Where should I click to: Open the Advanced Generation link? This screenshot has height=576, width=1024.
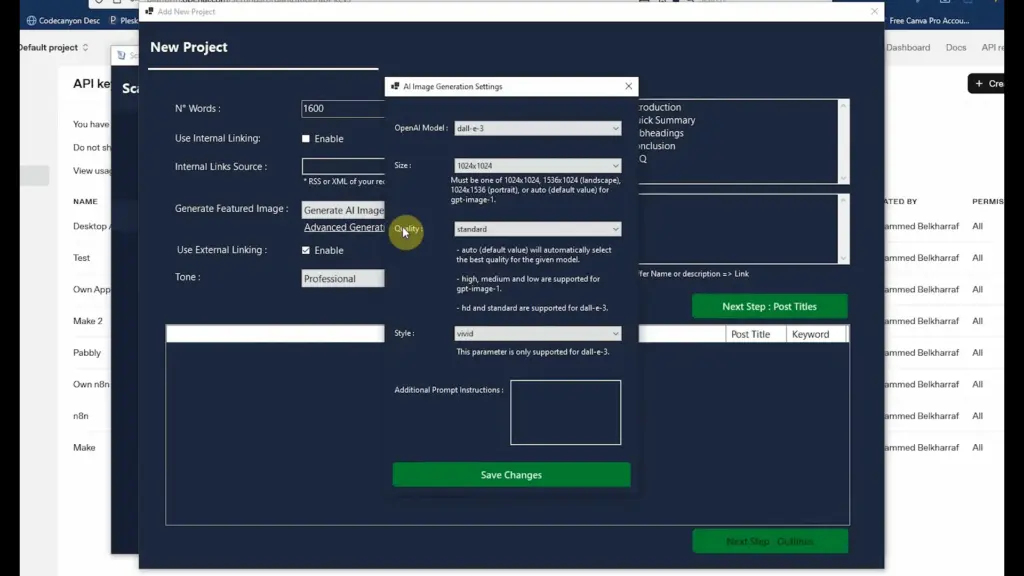pyautogui.click(x=344, y=227)
